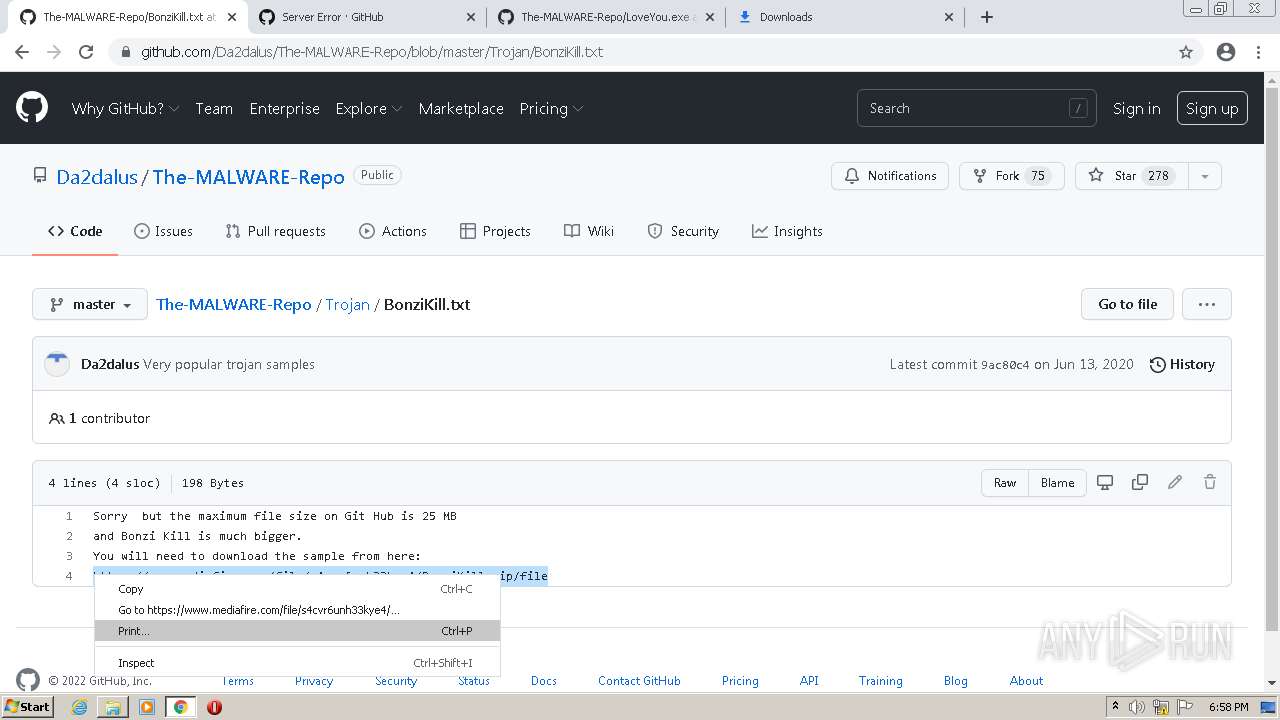Click the GitHub octocat logo in header
The height and width of the screenshot is (720, 1280).
click(x=32, y=108)
